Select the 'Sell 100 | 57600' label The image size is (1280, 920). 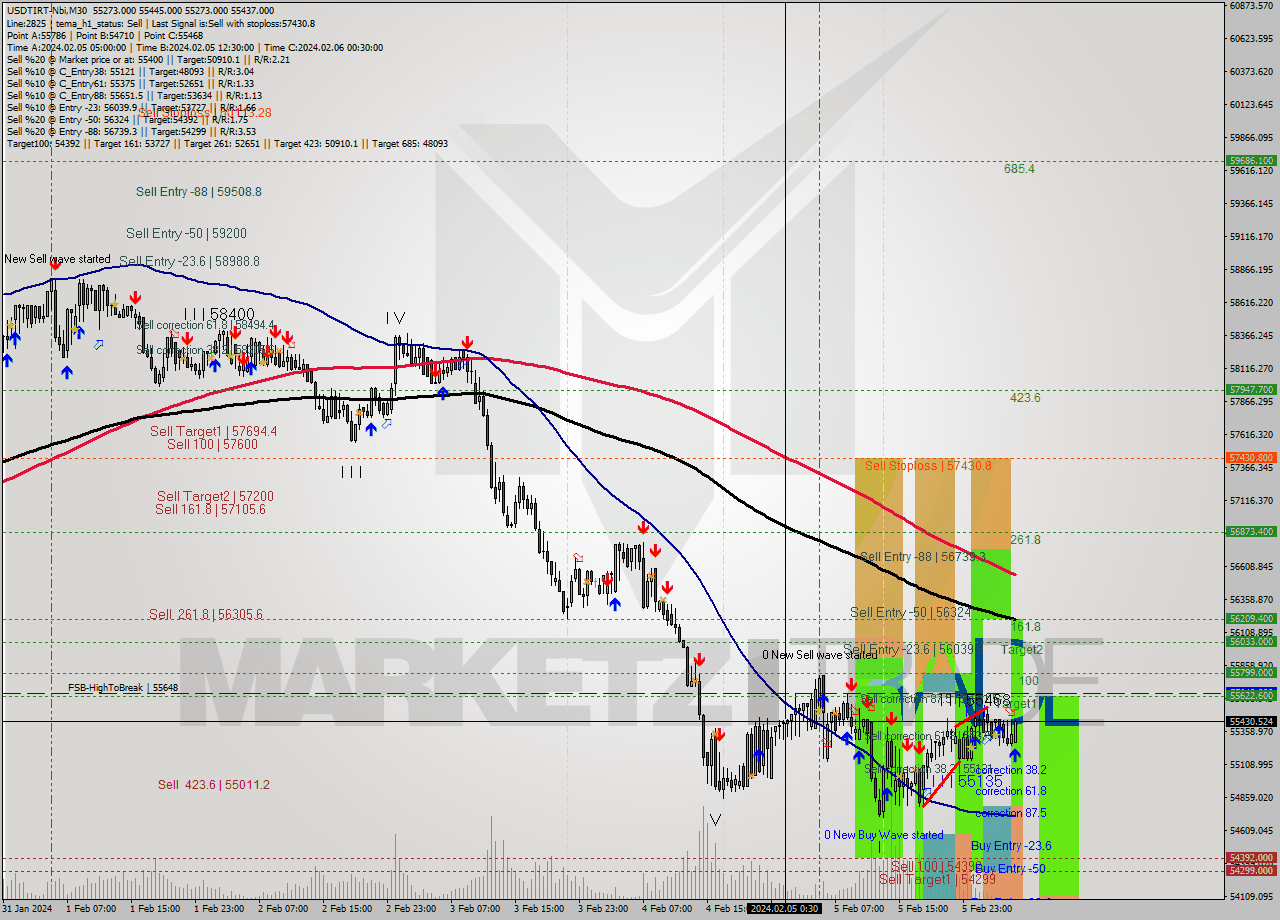click(212, 444)
